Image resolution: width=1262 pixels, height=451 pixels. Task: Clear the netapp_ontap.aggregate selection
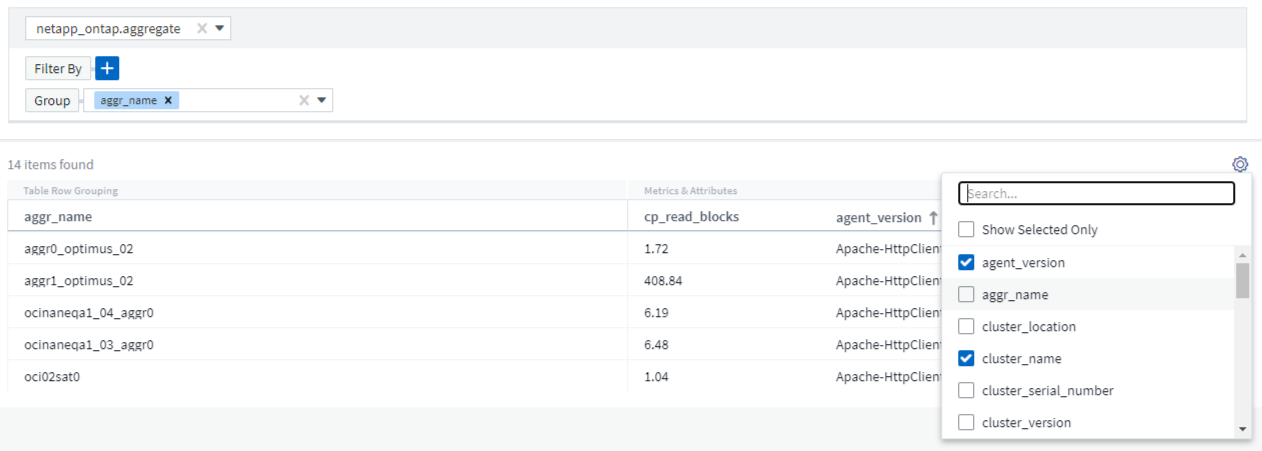tap(202, 29)
